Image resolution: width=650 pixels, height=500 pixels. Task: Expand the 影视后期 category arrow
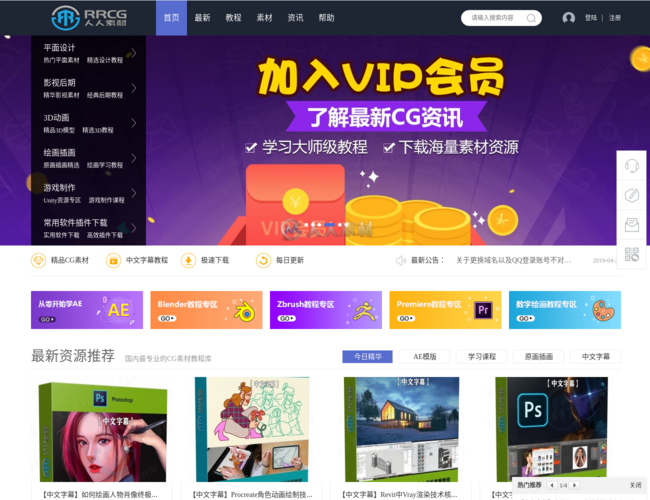click(x=134, y=89)
